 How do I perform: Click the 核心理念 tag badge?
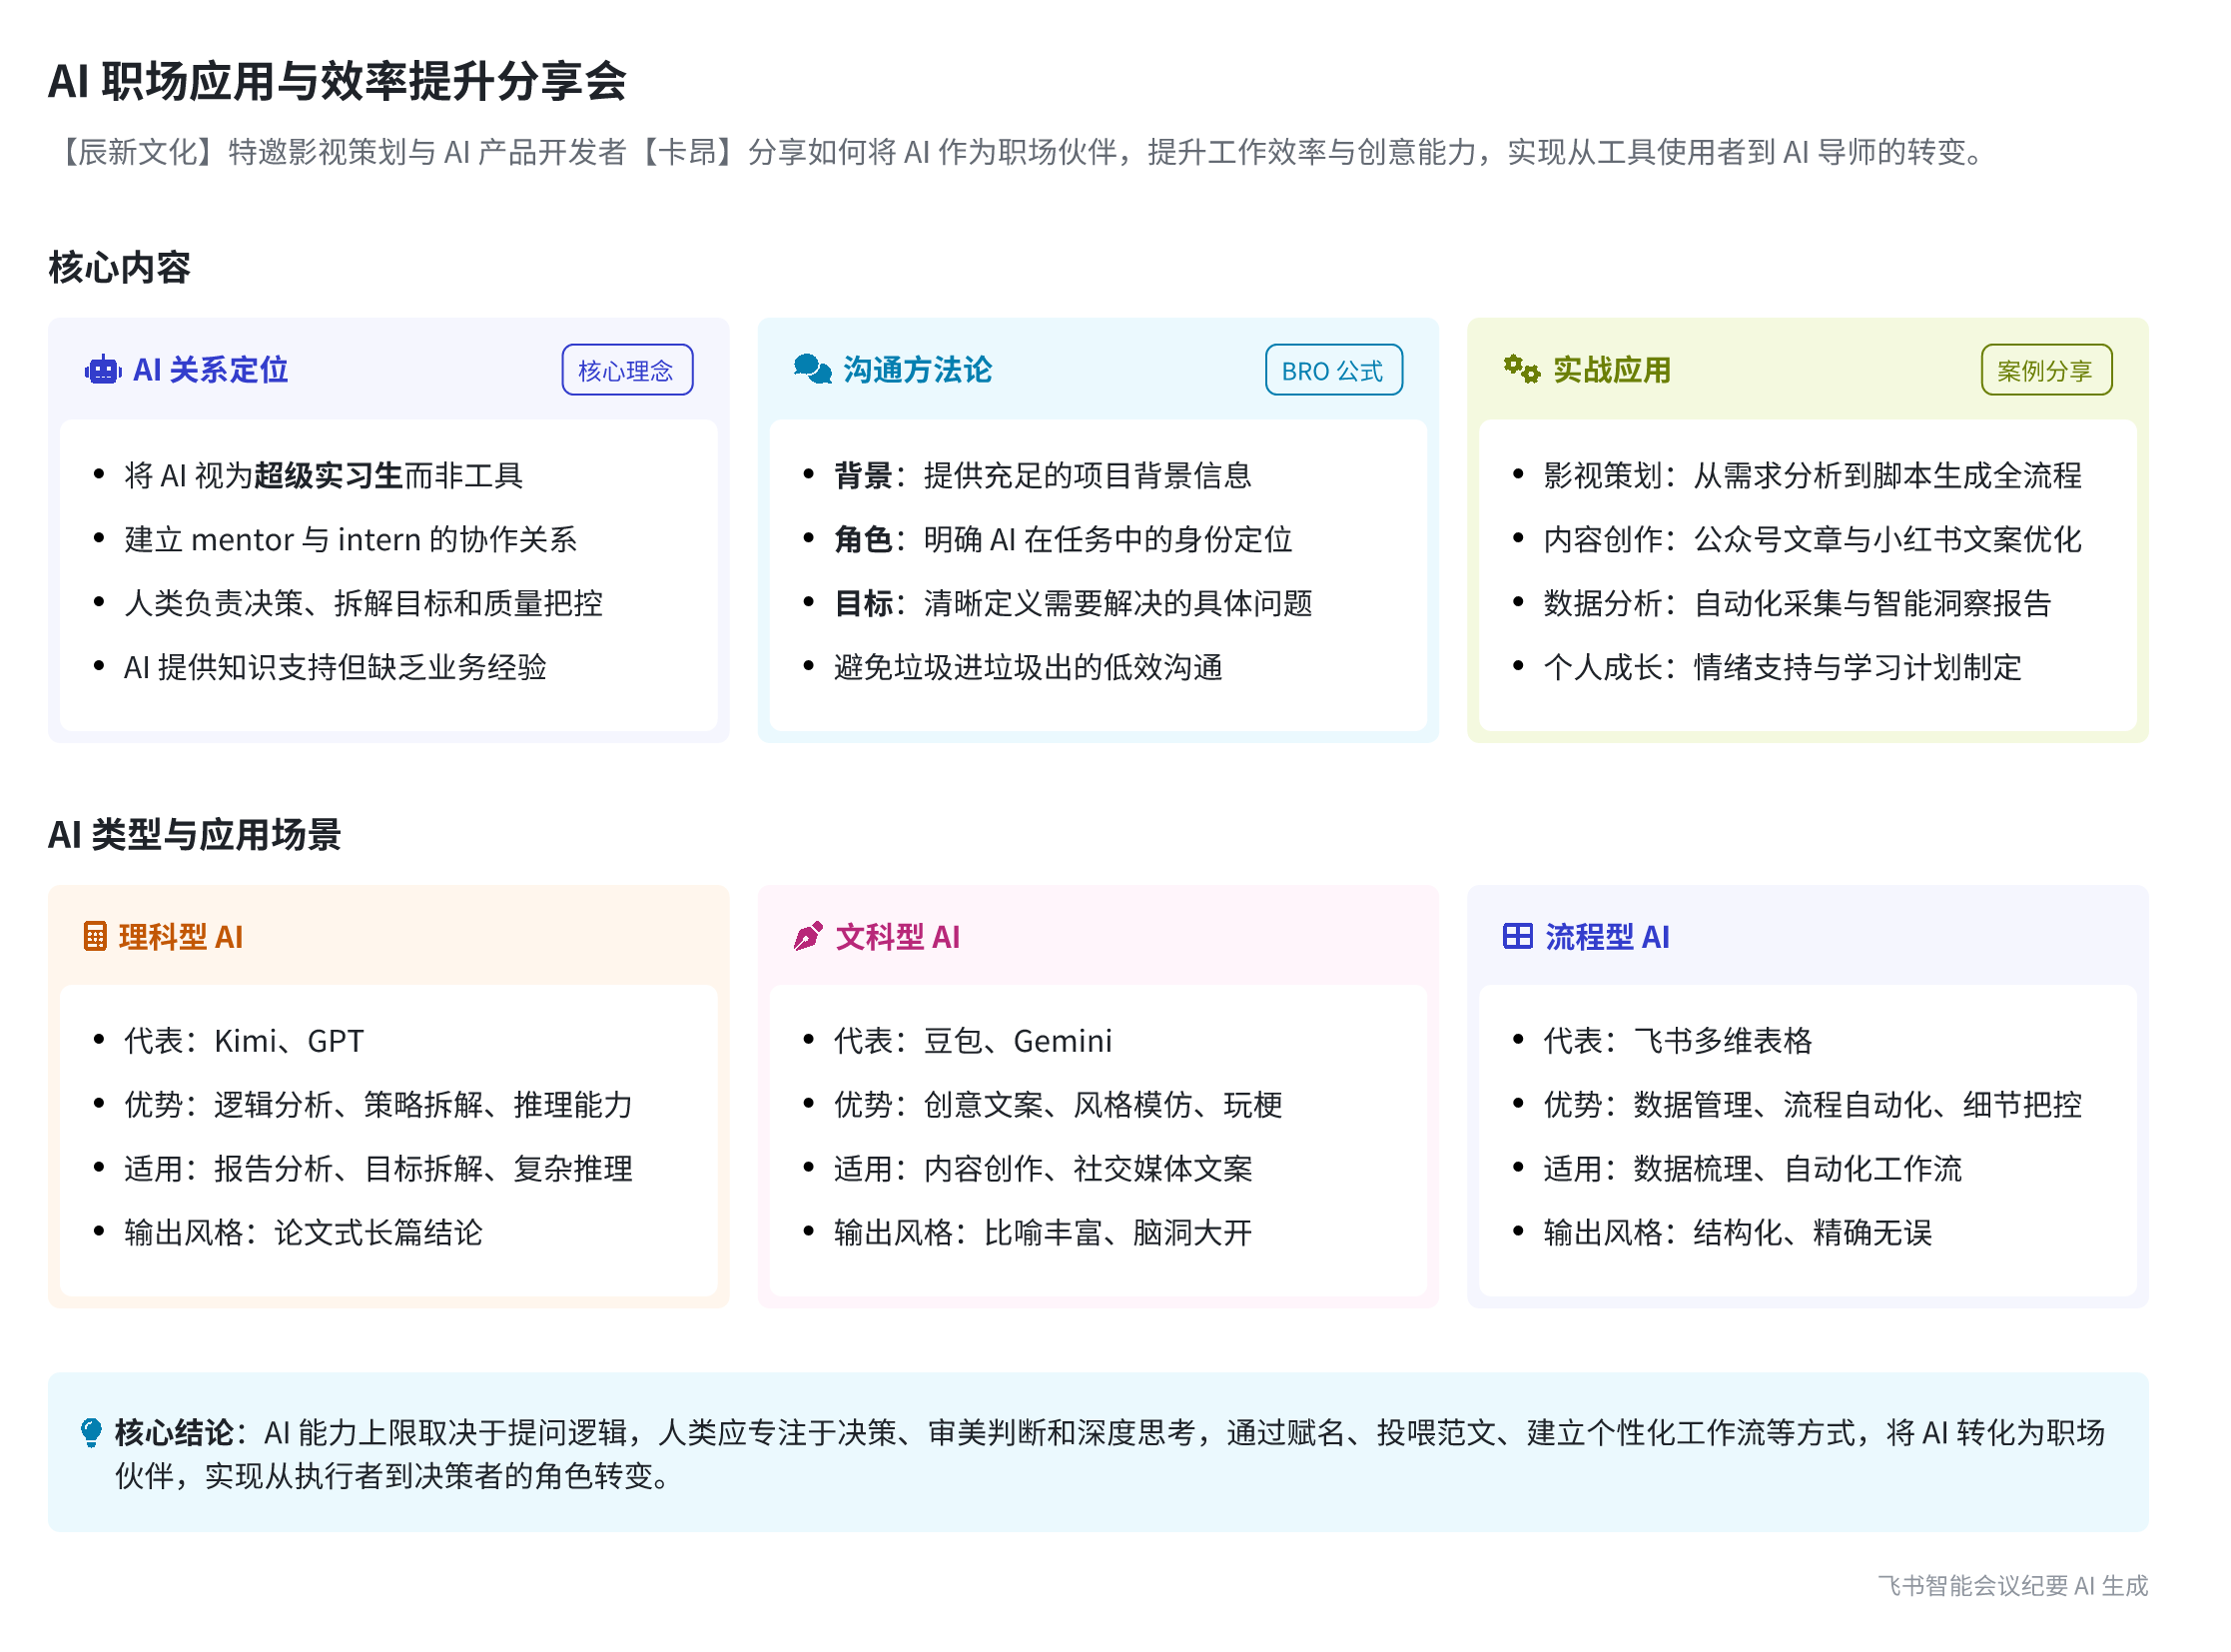[x=626, y=370]
